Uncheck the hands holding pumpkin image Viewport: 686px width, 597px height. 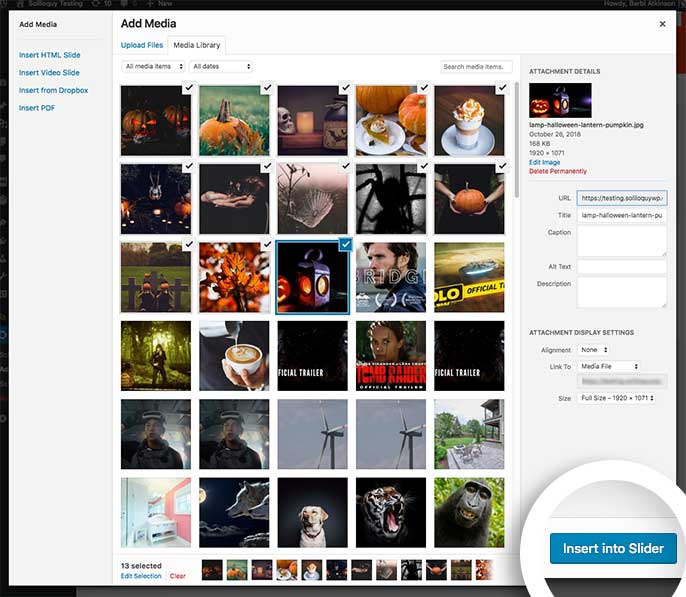point(502,166)
